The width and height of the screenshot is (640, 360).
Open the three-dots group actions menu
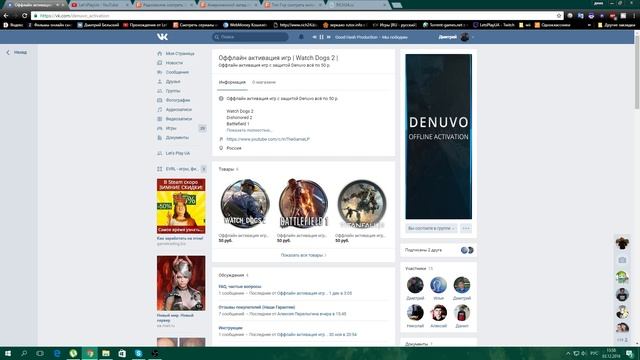click(466, 228)
